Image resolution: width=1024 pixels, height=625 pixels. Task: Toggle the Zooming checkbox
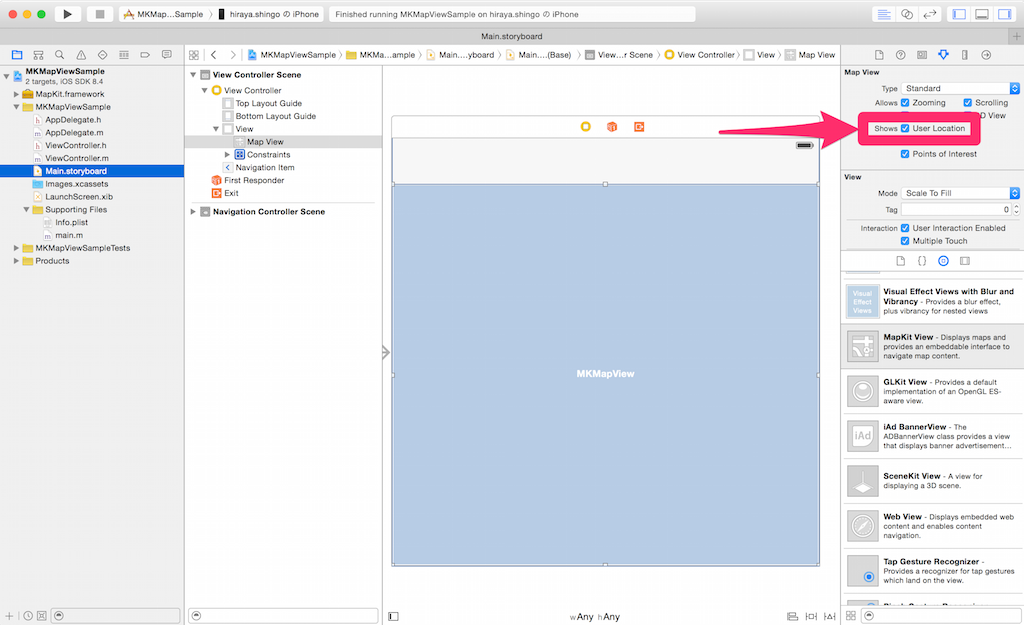(x=905, y=103)
